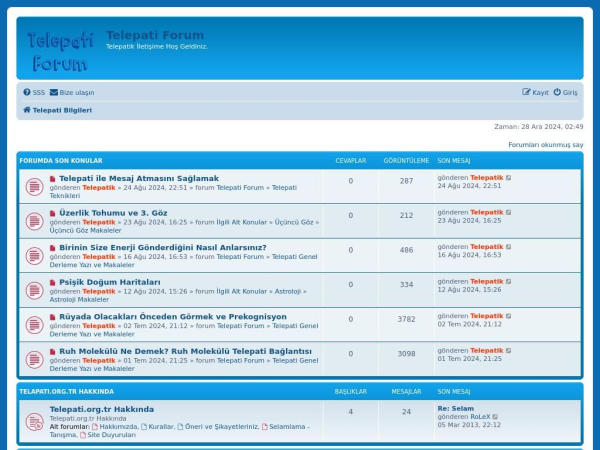View last post icon dated 12 Ağu 2024
Screen dimensions: 600x450
tap(509, 281)
